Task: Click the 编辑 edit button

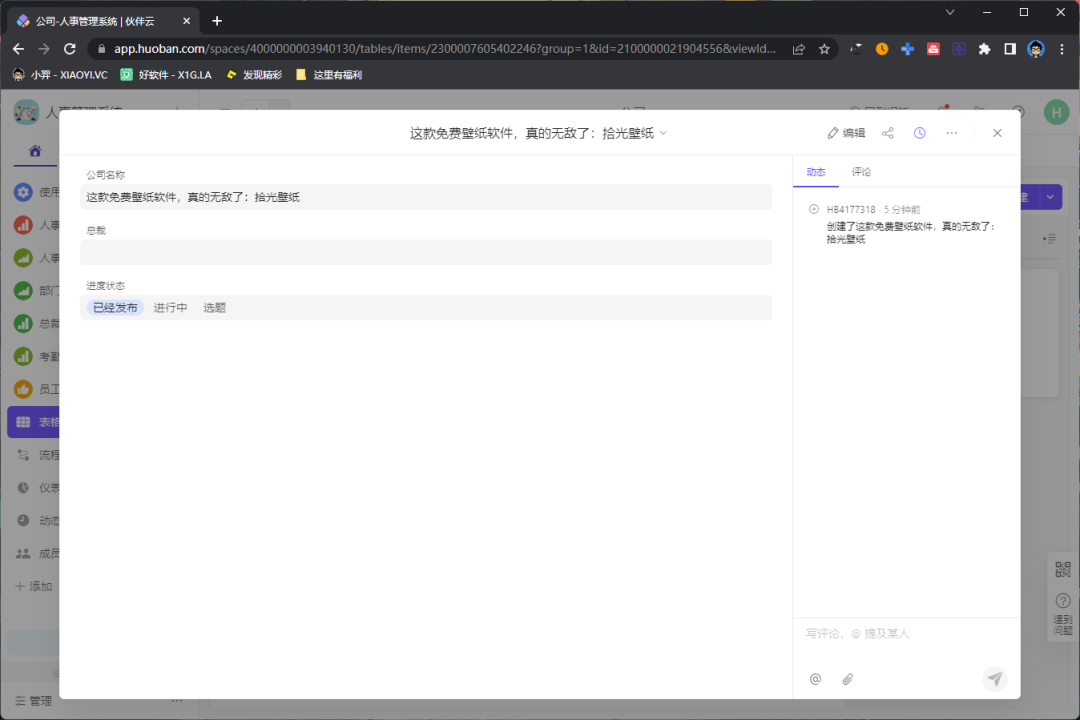Action: [847, 132]
